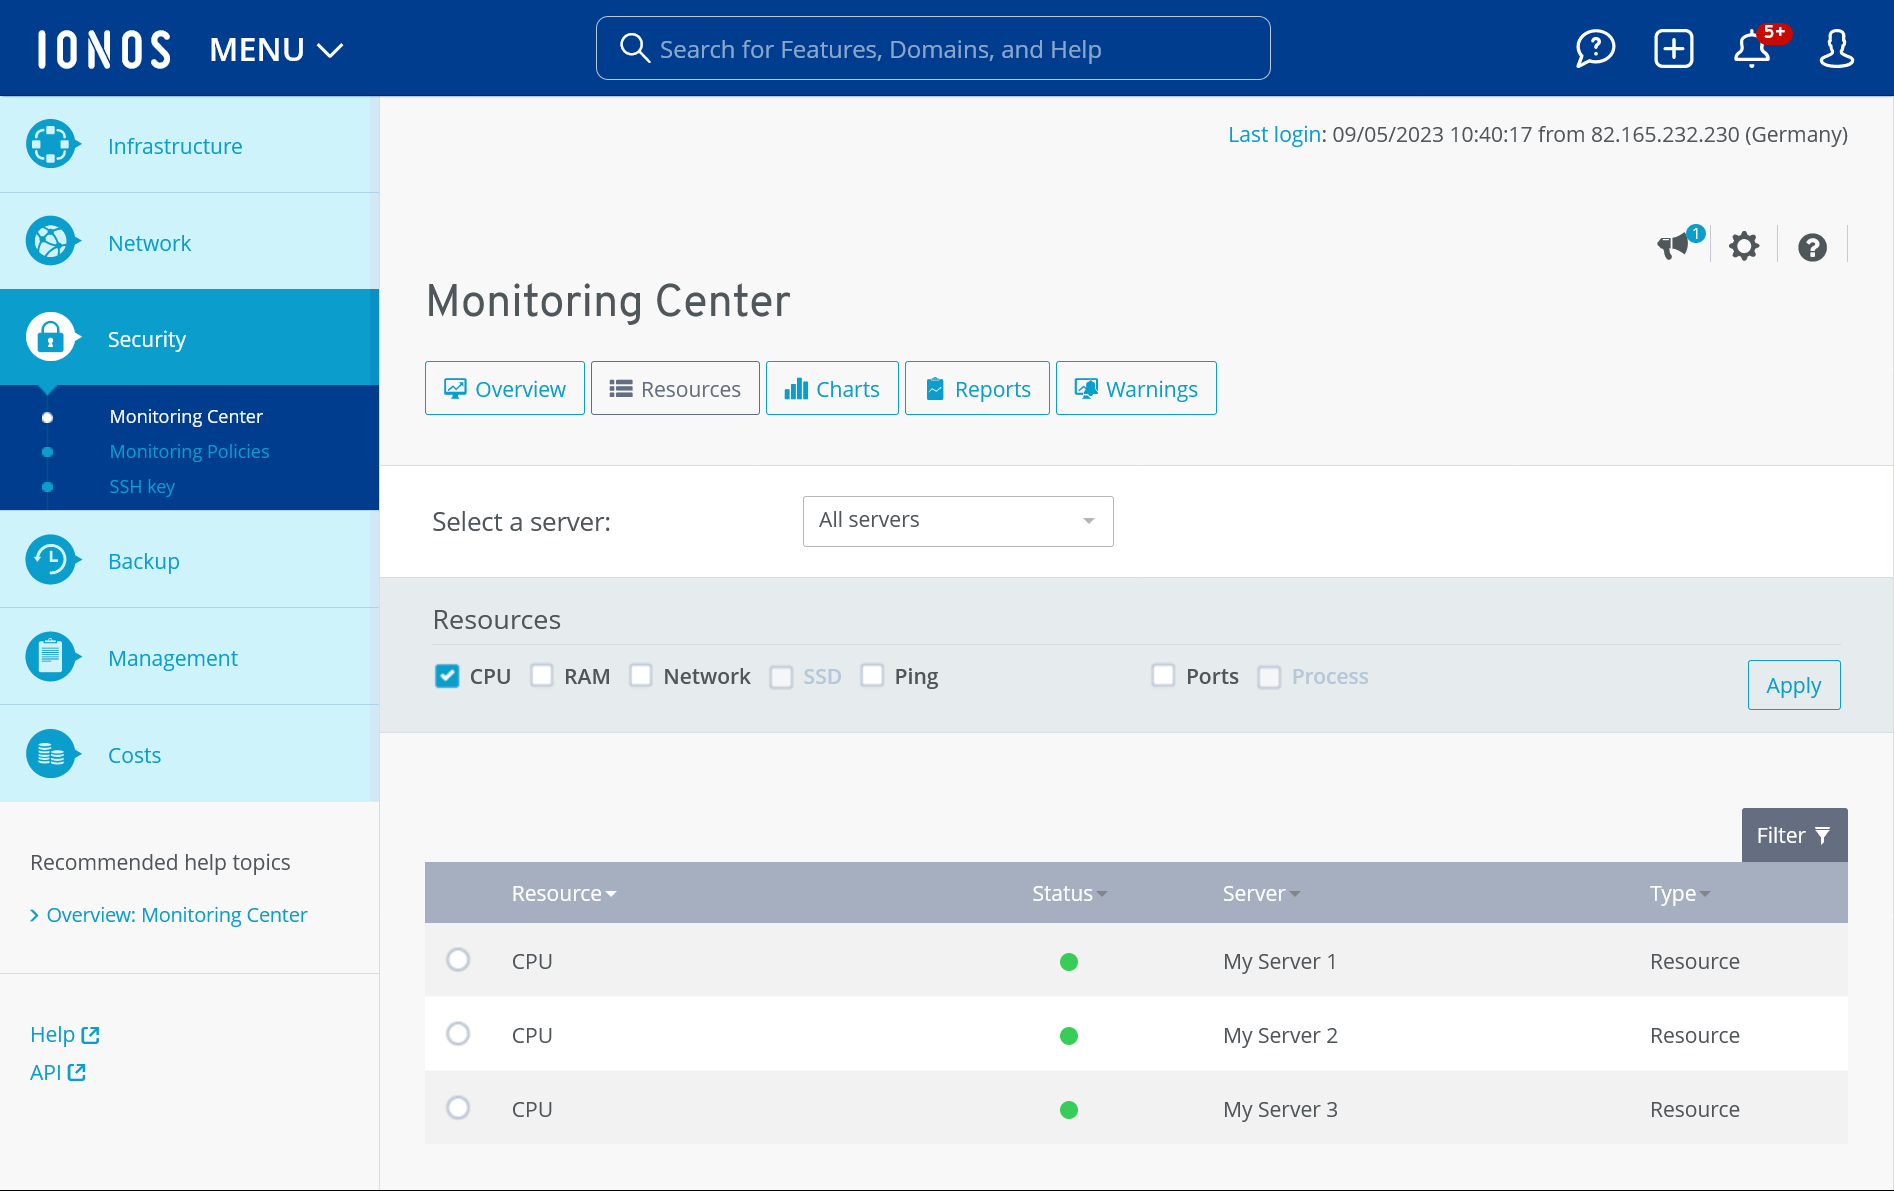Click the question mark help icon
The width and height of the screenshot is (1894, 1191).
(x=1812, y=247)
